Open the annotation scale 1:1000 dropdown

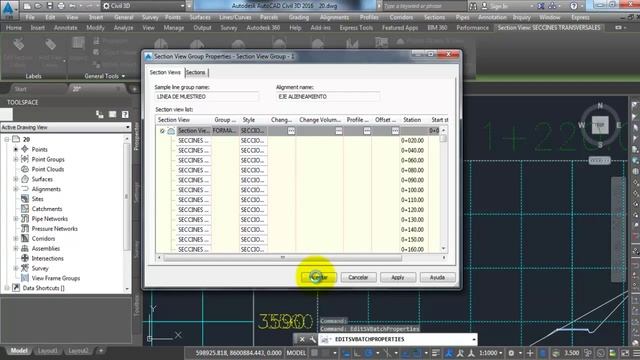tap(491, 353)
